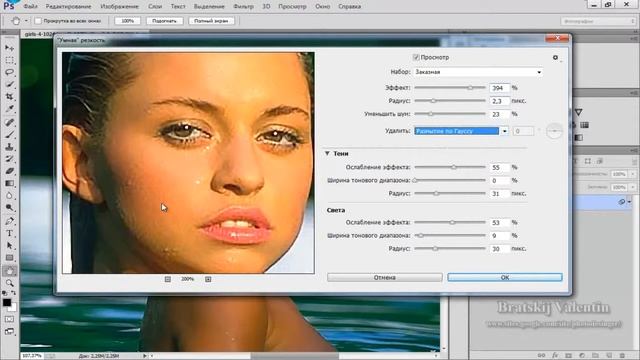Open the workspace switcher dropdown
Screen dimensions: 640x360
[x=598, y=21]
